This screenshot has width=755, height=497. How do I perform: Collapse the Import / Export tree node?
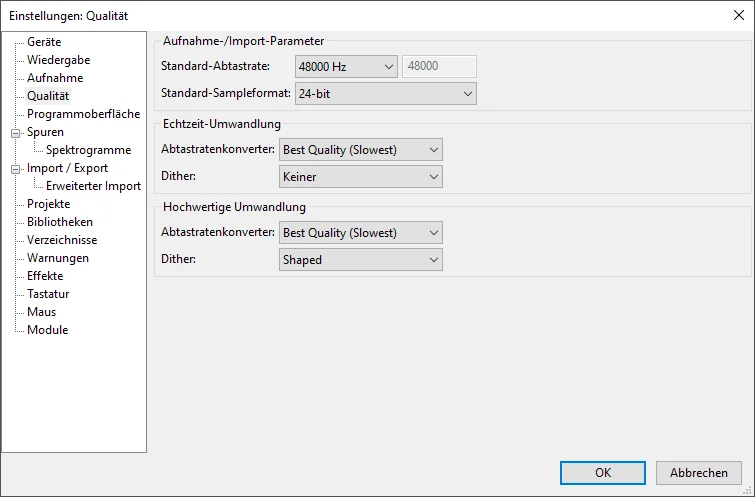pos(15,169)
